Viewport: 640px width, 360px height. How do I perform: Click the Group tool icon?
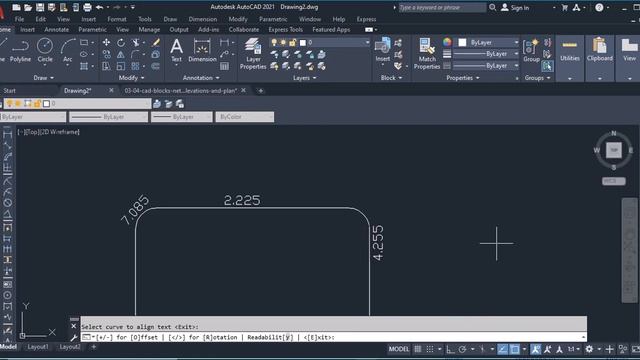pos(531,50)
